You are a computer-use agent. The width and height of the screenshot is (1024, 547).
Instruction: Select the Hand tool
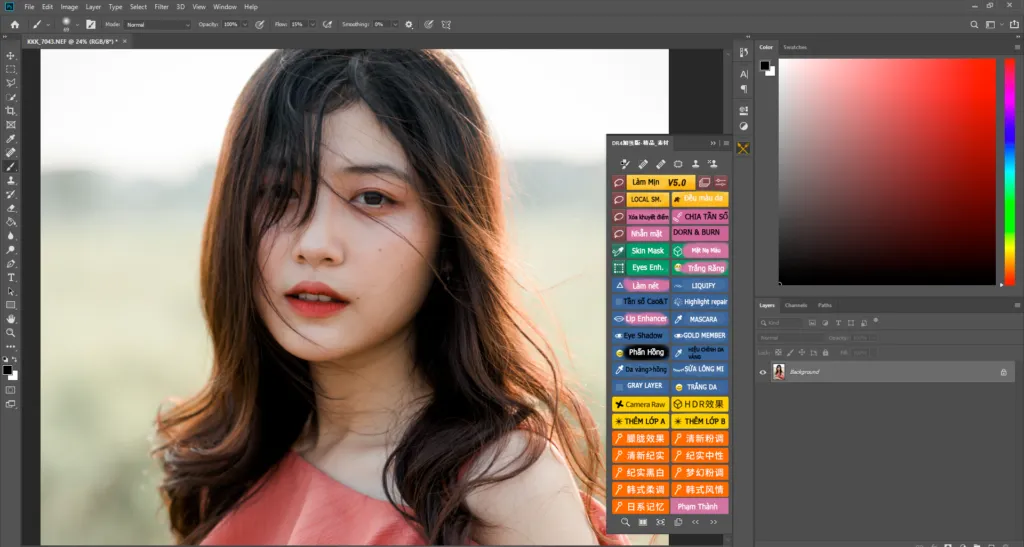(x=11, y=319)
